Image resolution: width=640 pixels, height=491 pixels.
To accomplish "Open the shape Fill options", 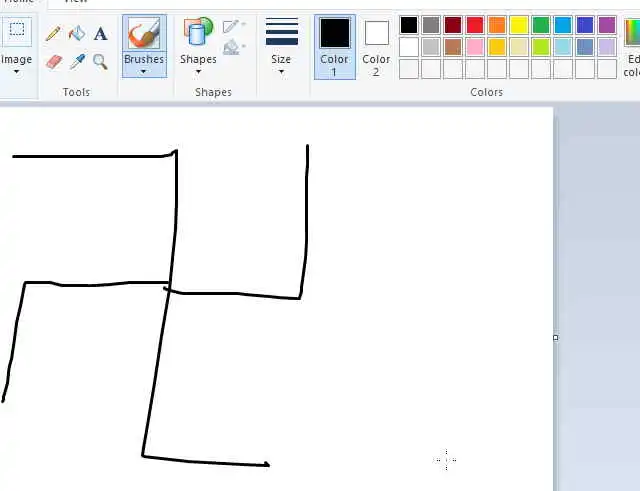I will click(x=234, y=47).
